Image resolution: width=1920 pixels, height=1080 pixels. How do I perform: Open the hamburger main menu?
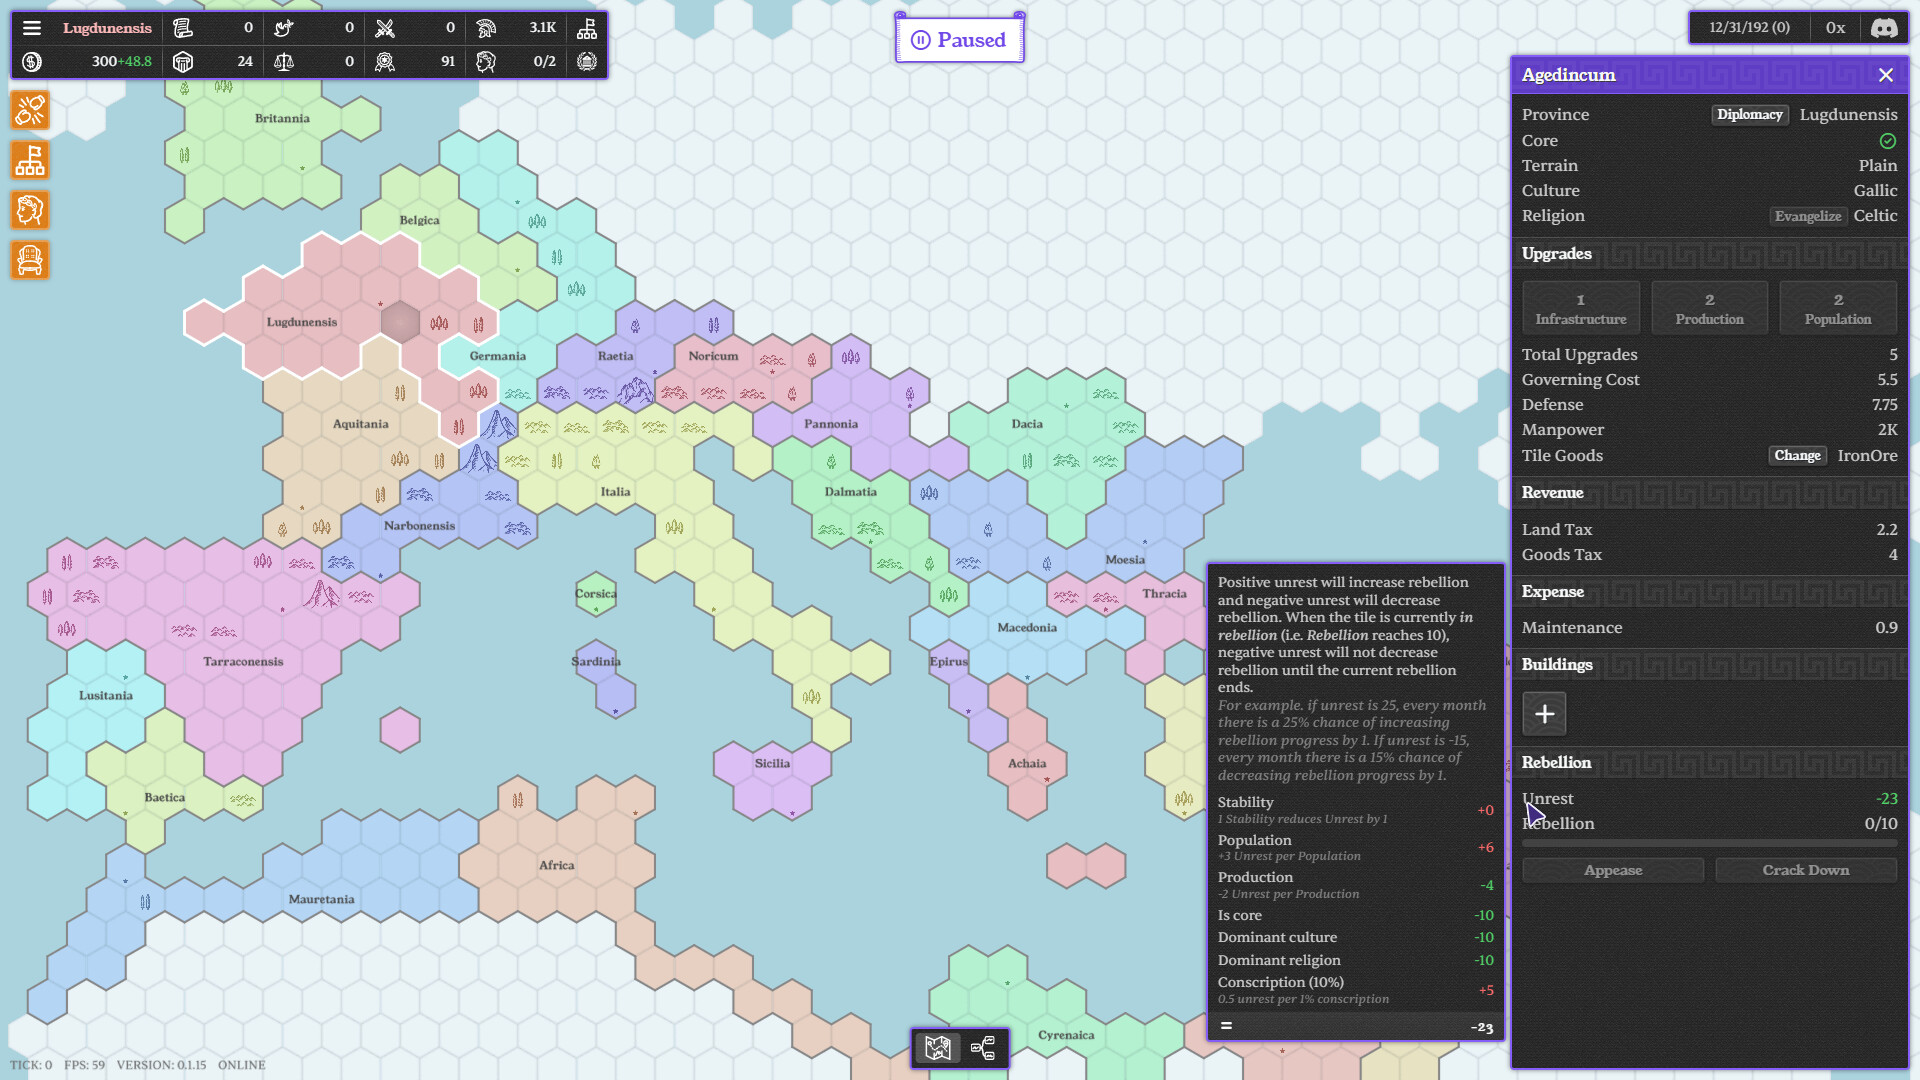(32, 28)
